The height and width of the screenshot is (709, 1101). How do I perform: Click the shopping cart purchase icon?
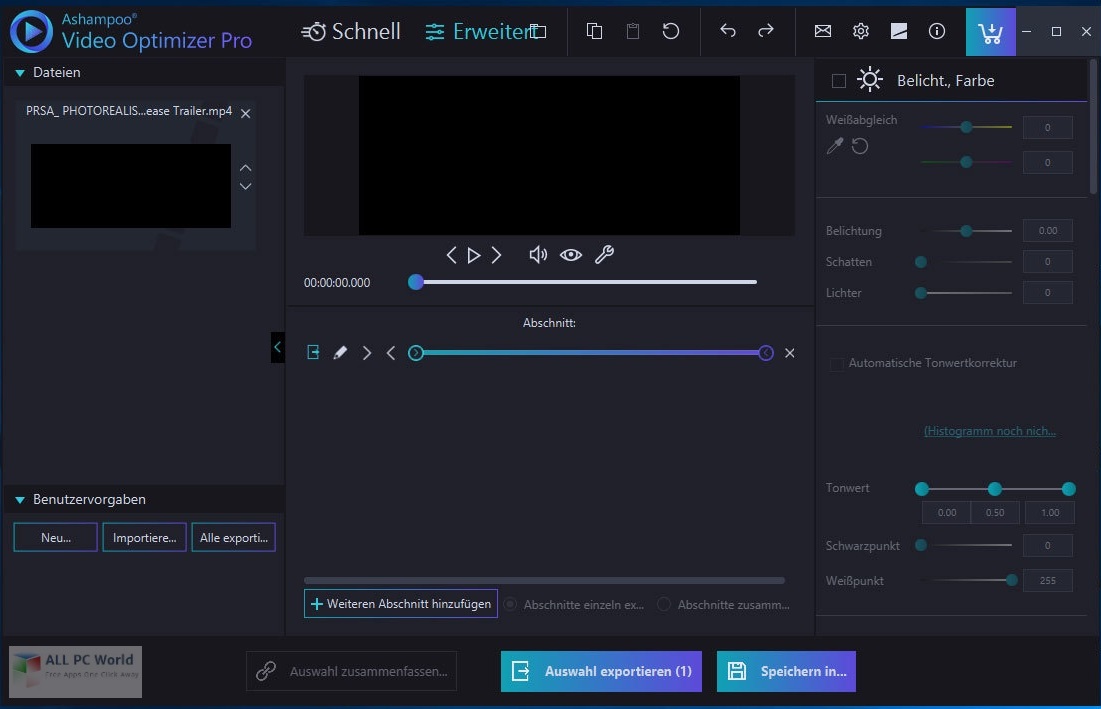[990, 32]
